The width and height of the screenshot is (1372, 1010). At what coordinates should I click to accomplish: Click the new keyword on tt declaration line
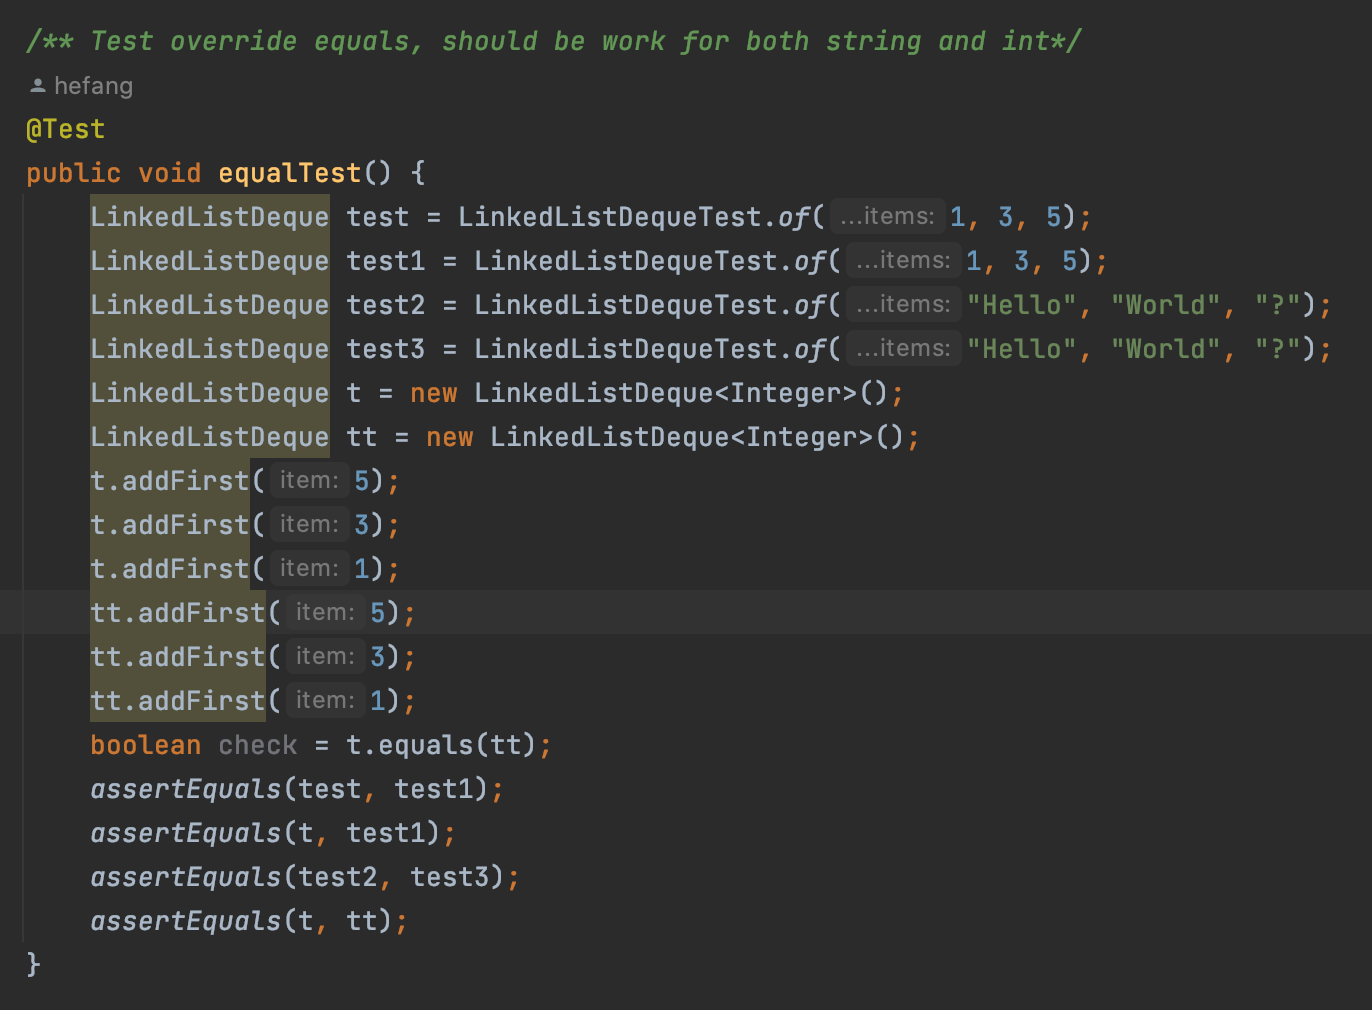pos(449,437)
